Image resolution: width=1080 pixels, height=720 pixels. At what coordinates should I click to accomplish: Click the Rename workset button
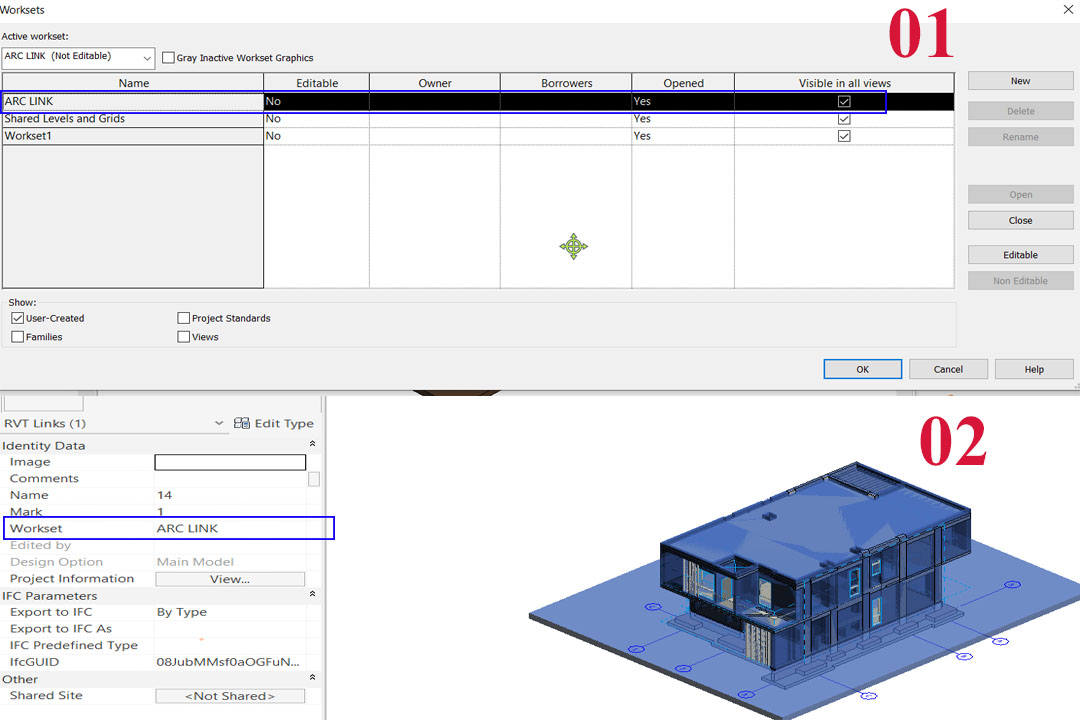coord(1020,136)
